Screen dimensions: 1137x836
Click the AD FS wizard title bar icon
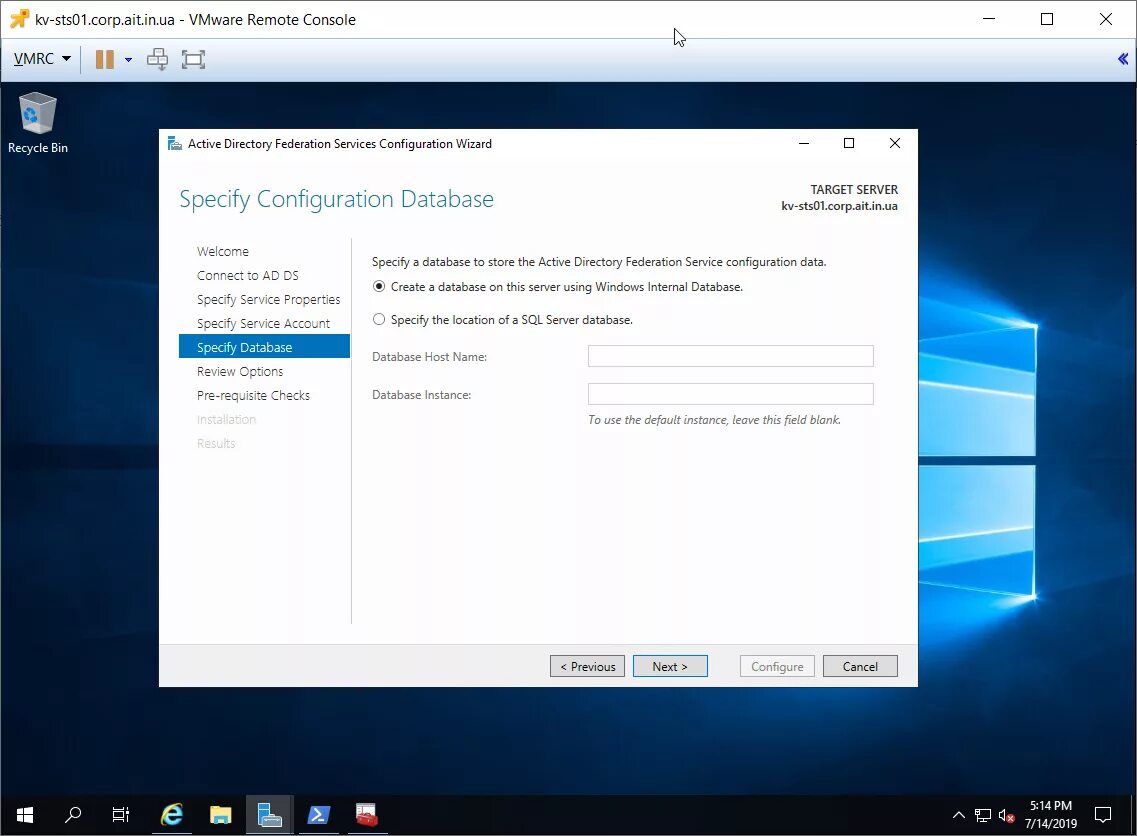coord(175,144)
